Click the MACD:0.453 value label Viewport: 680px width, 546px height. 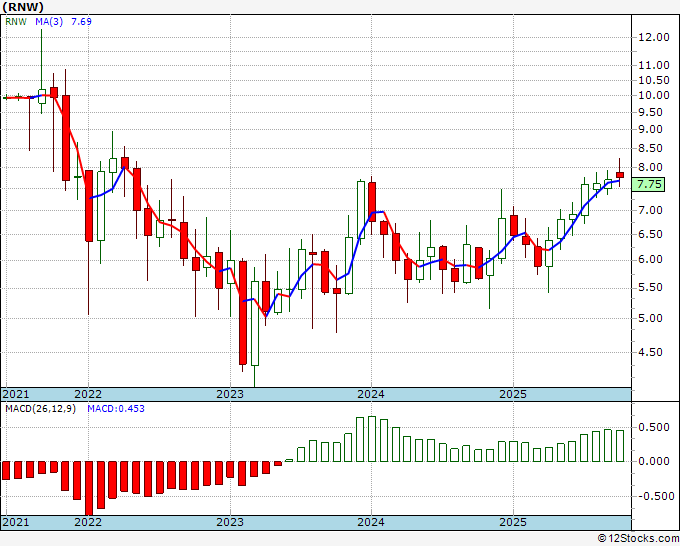point(116,409)
